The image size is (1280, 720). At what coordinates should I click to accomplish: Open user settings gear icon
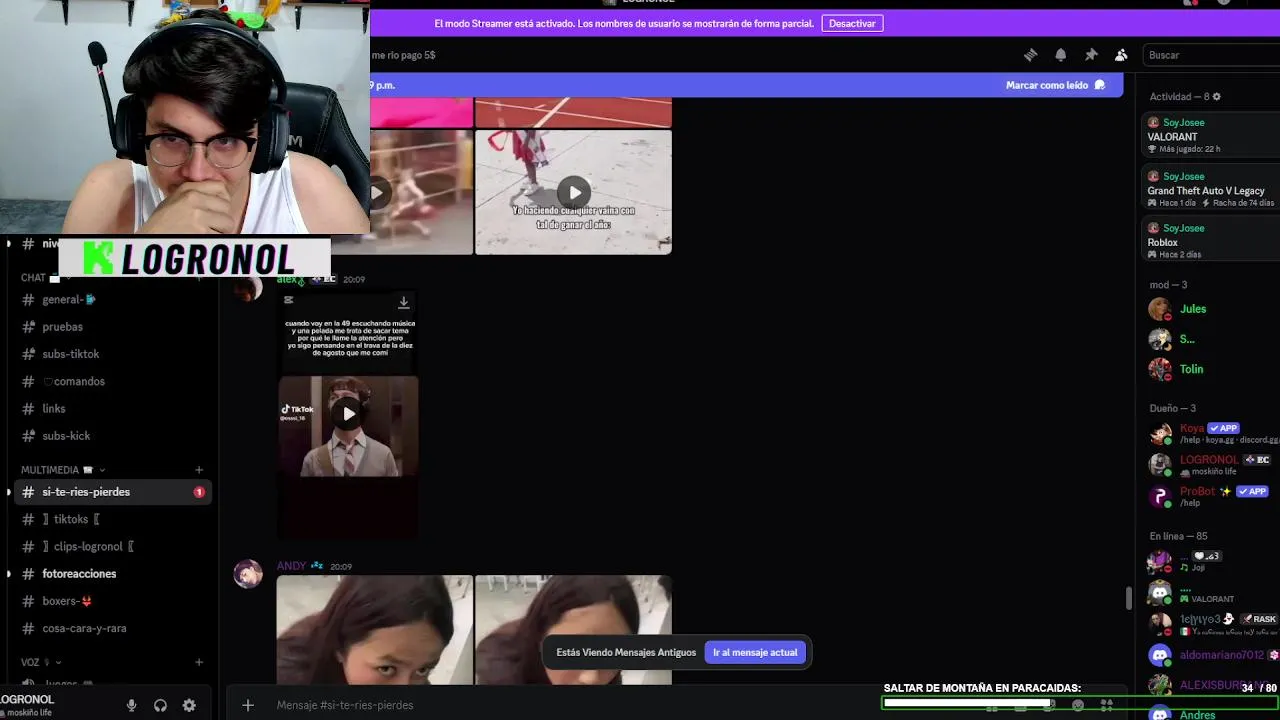click(189, 705)
